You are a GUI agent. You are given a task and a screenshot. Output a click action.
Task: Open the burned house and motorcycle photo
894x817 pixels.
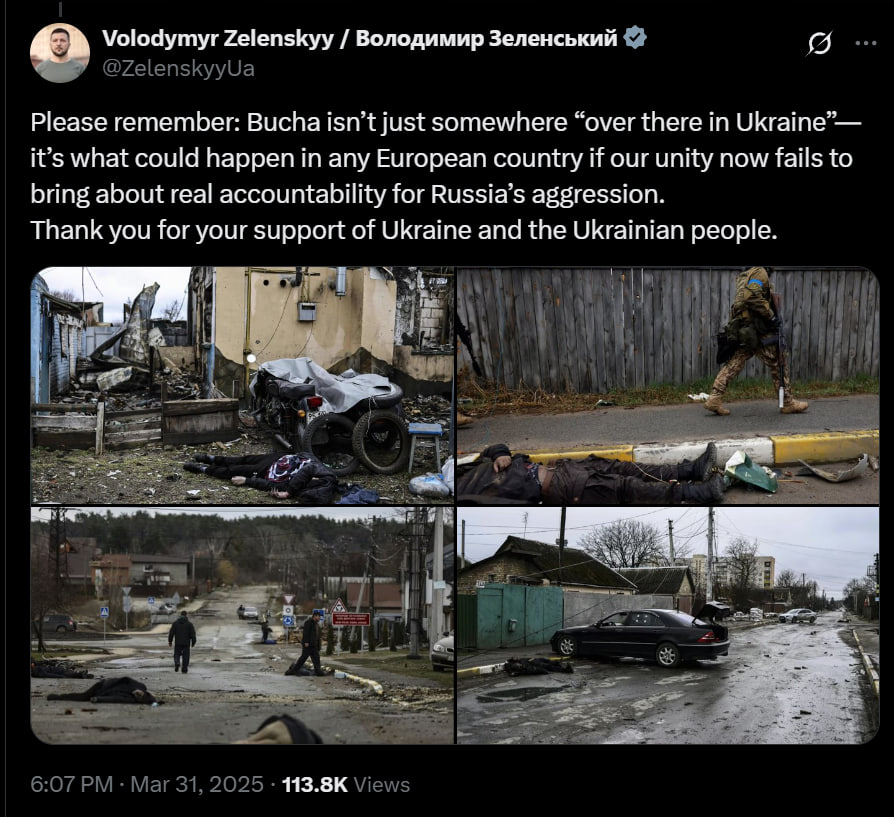[242, 385]
